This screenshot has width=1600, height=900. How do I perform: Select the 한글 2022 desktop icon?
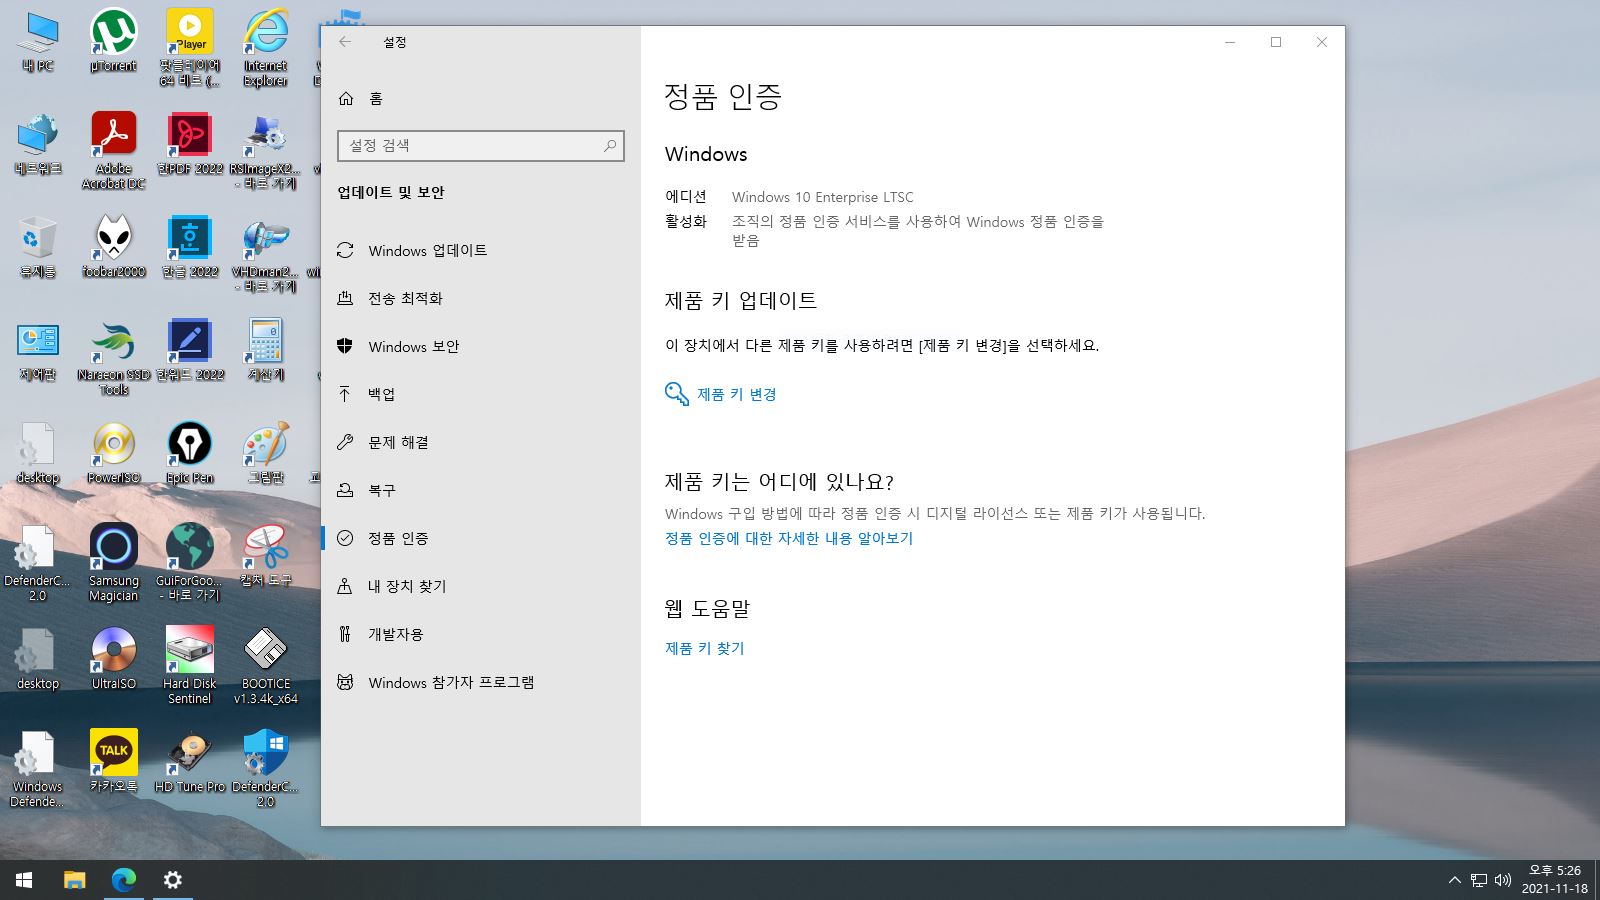pyautogui.click(x=190, y=248)
